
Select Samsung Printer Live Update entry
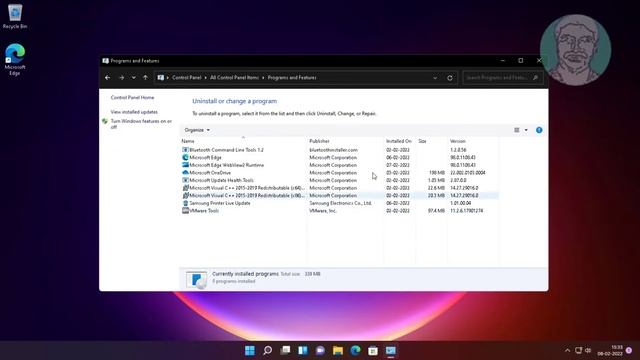tap(220, 203)
